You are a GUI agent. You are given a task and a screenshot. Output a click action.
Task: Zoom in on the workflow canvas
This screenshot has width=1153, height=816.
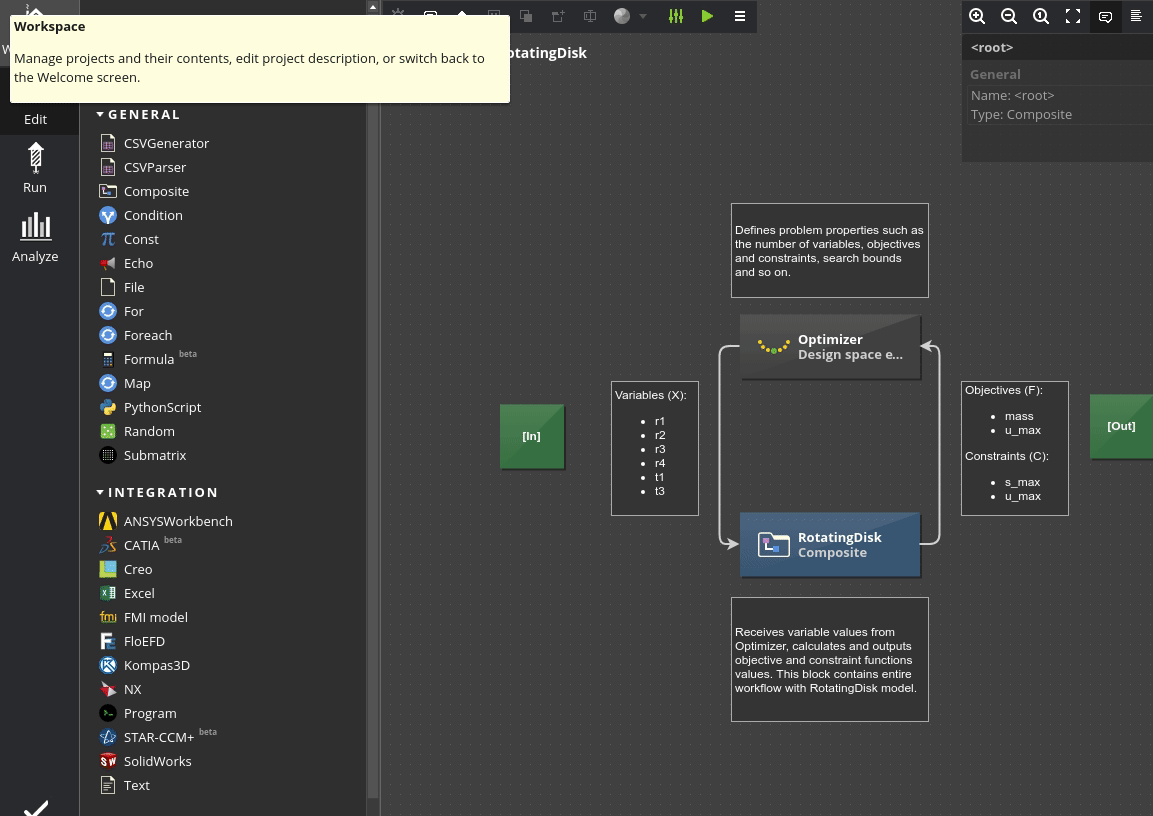[977, 16]
